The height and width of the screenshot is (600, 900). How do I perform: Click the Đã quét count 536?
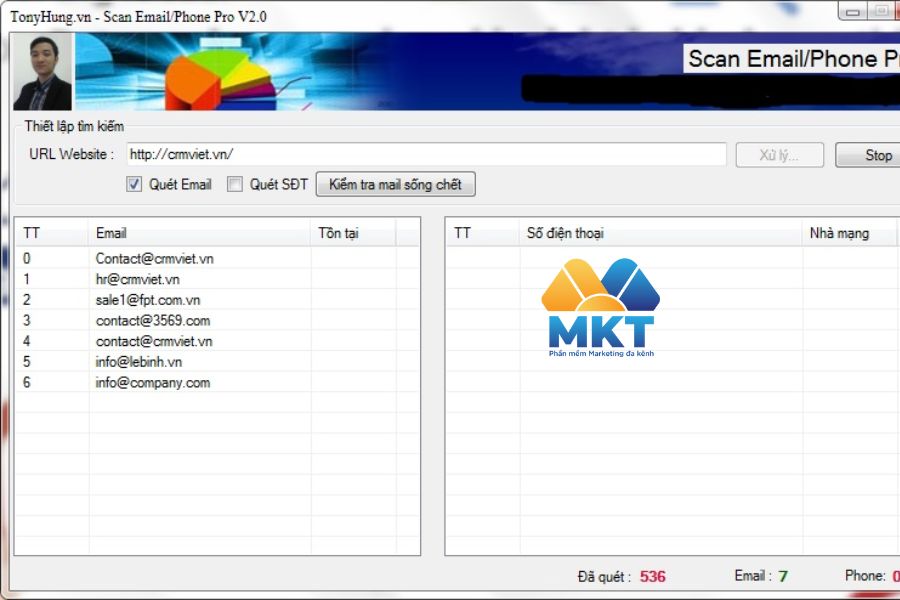(653, 576)
